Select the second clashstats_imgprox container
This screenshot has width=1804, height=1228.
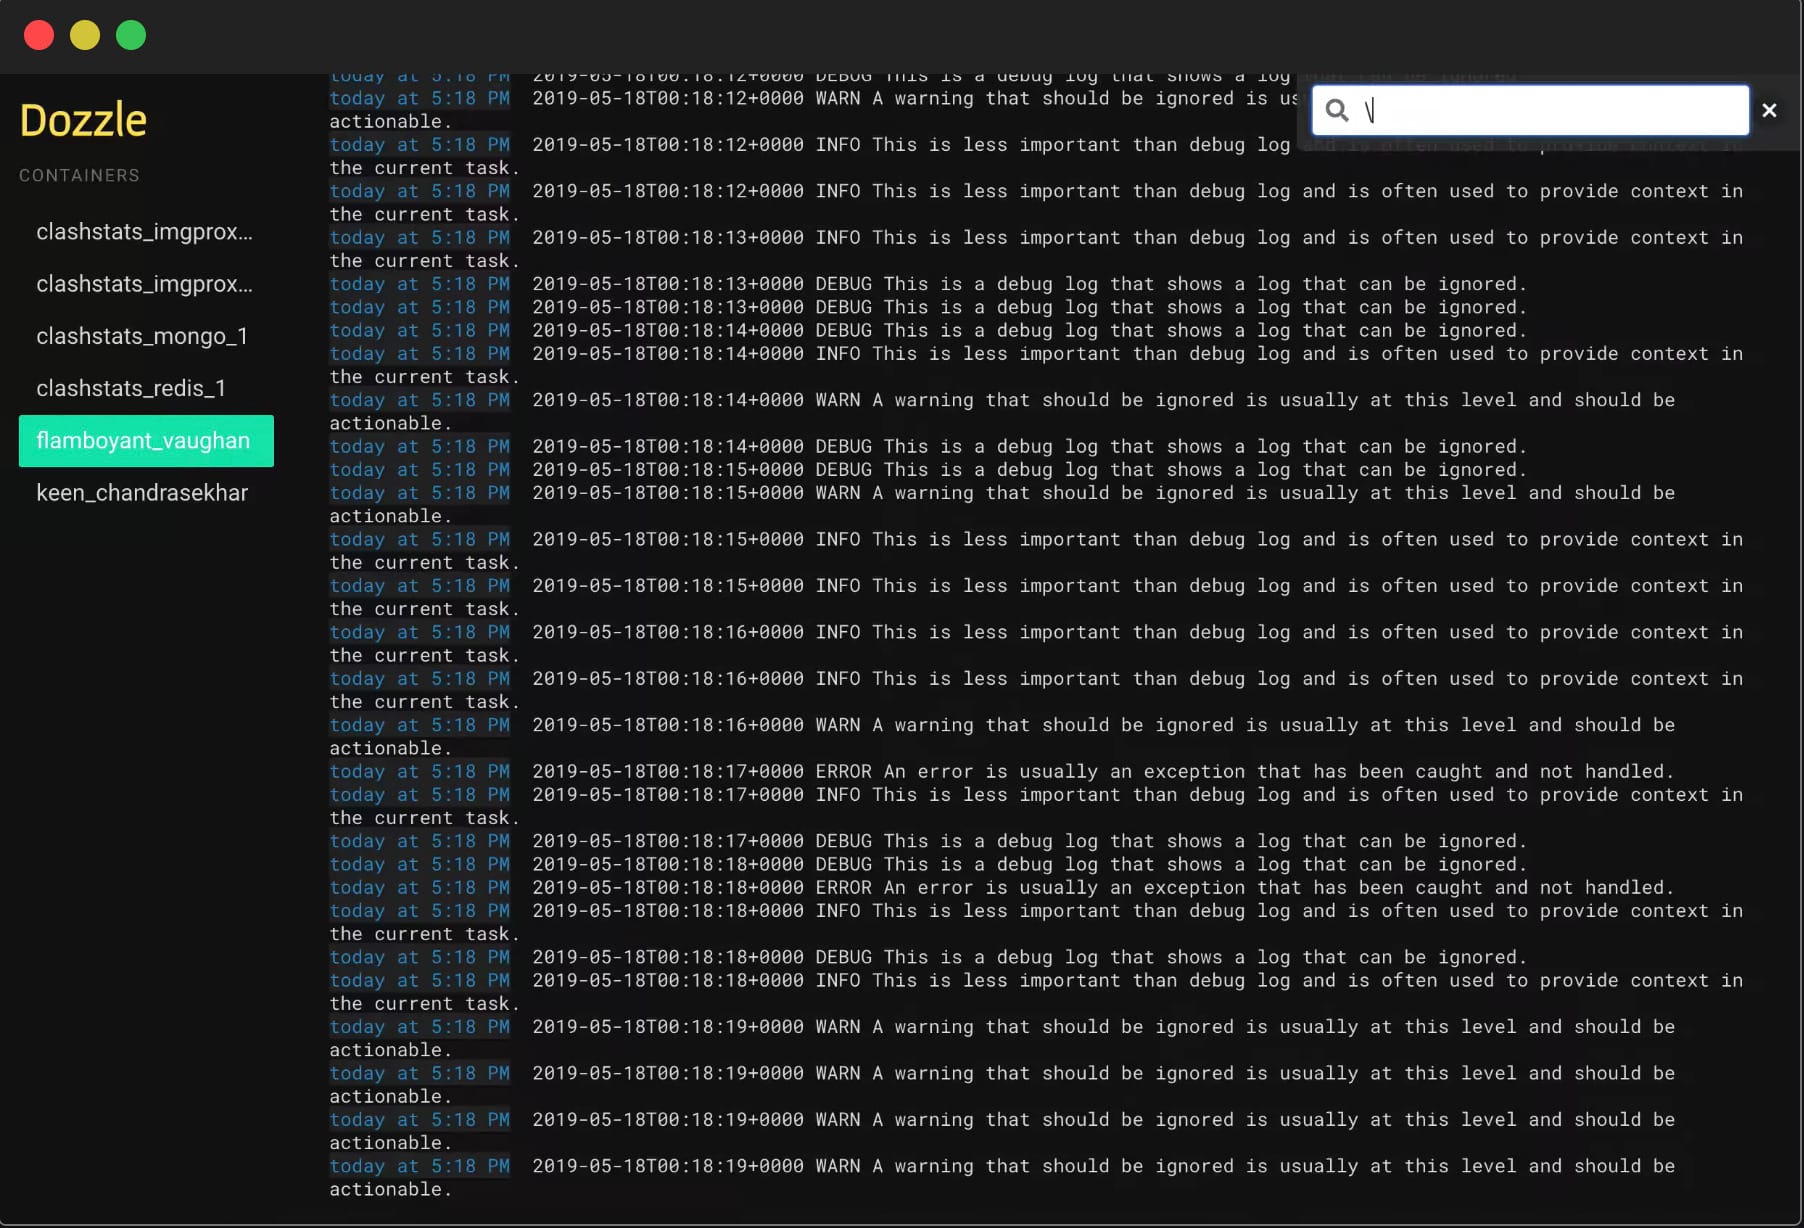pyautogui.click(x=145, y=284)
